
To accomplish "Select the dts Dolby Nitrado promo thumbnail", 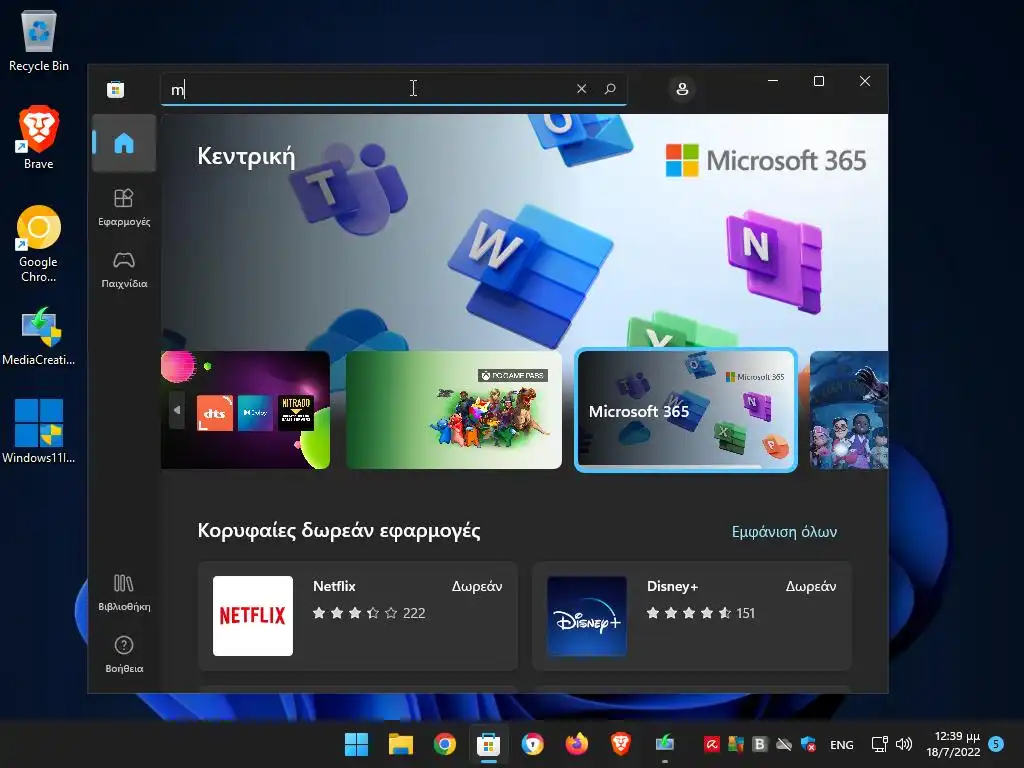I will click(x=246, y=410).
